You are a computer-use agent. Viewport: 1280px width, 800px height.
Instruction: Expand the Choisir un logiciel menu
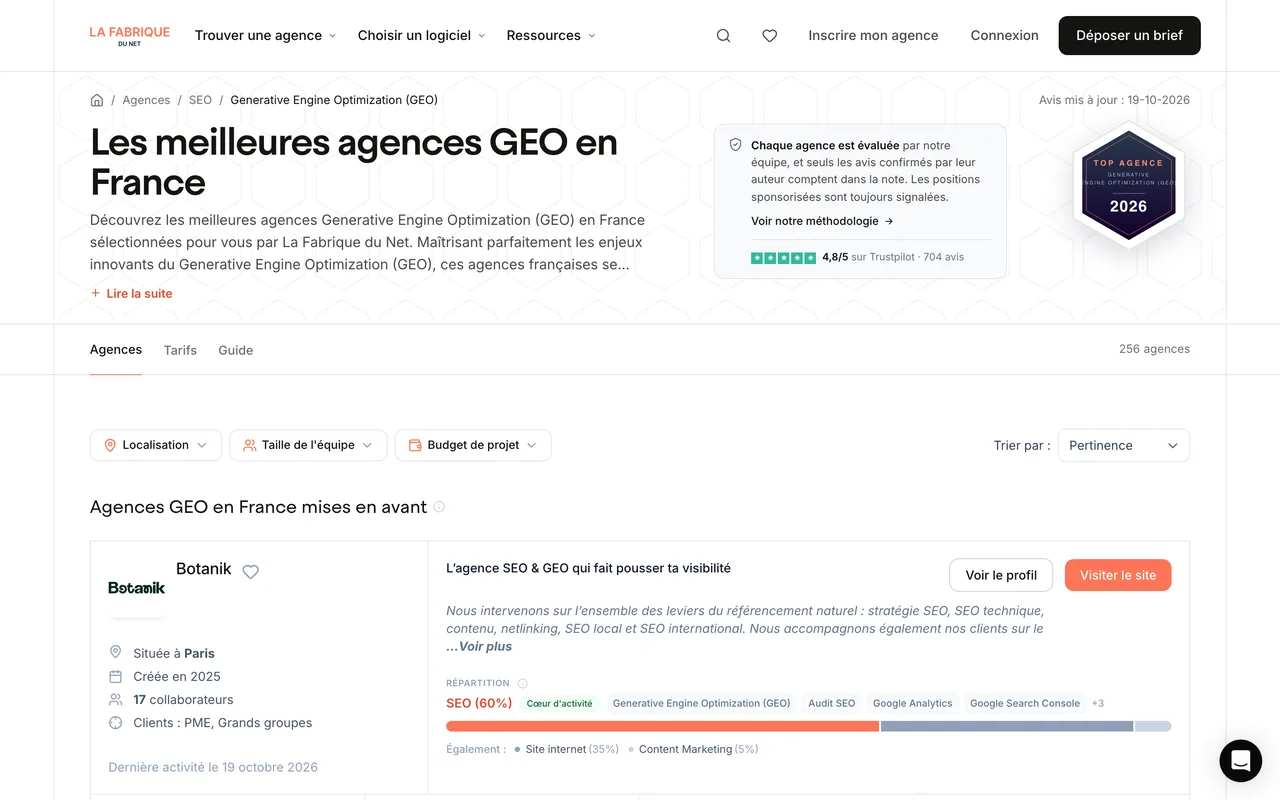[x=421, y=36]
